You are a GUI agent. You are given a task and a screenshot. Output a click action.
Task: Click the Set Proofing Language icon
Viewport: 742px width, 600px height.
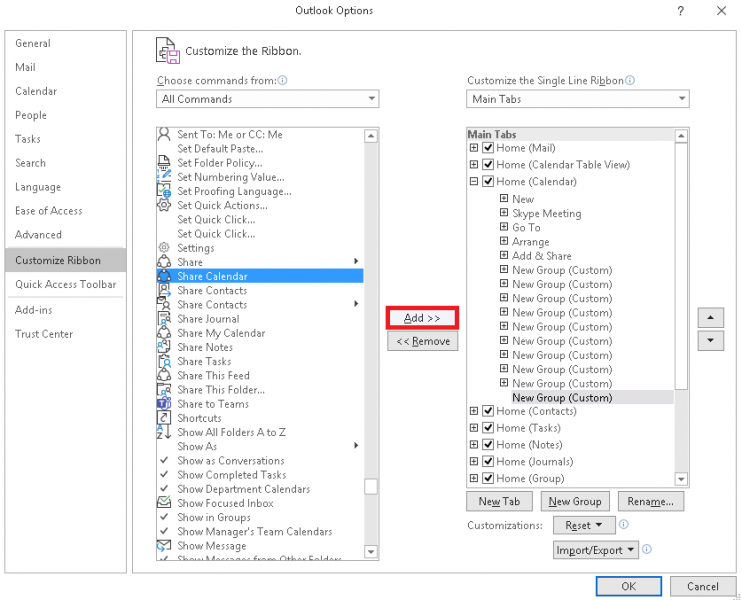[x=164, y=191]
